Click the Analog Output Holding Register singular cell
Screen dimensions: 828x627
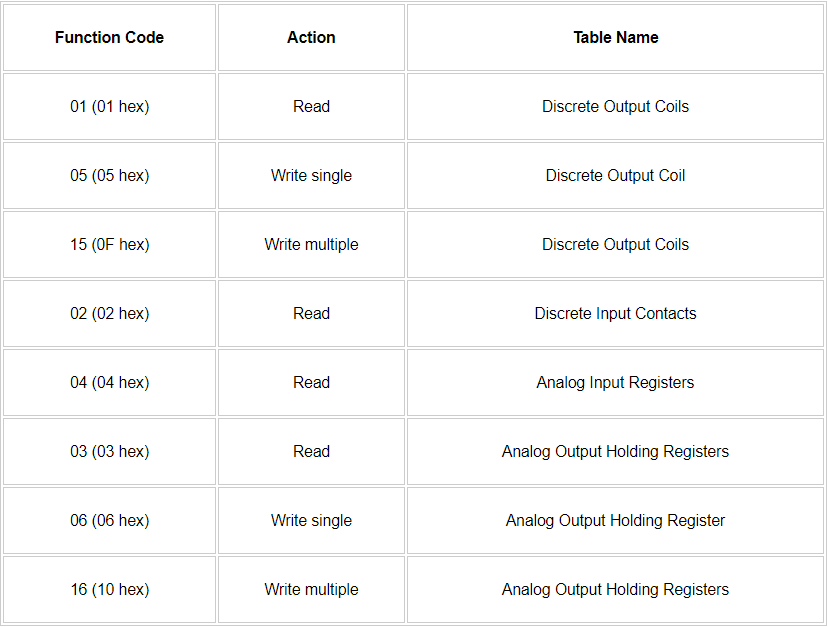click(615, 520)
